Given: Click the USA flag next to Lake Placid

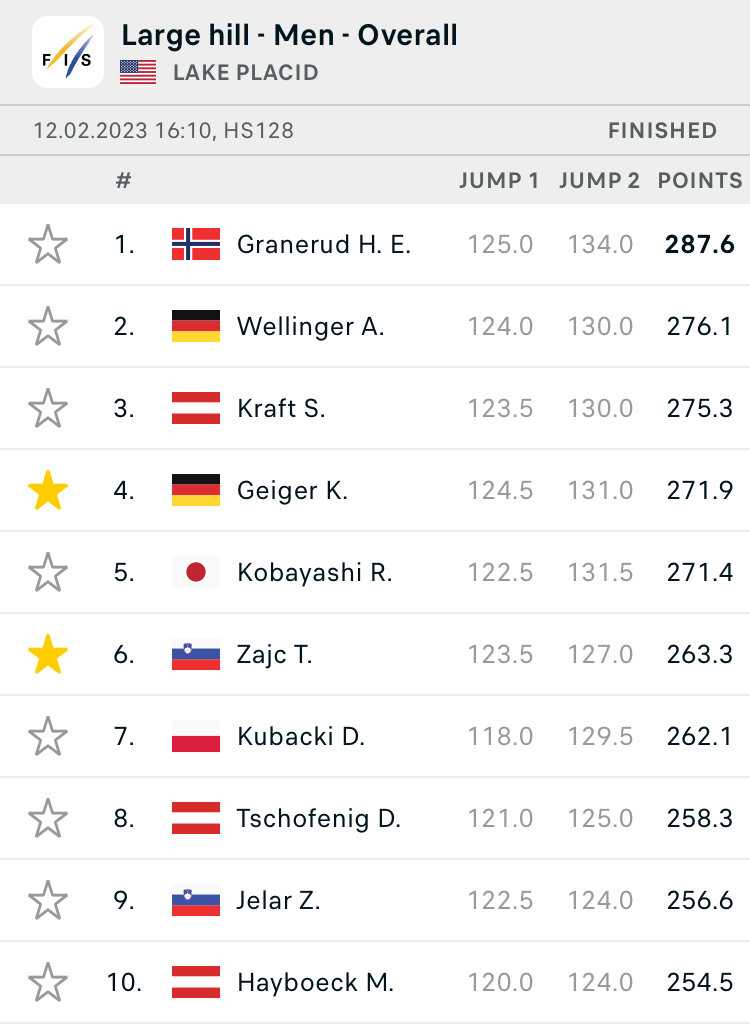Looking at the screenshot, I should coord(138,72).
